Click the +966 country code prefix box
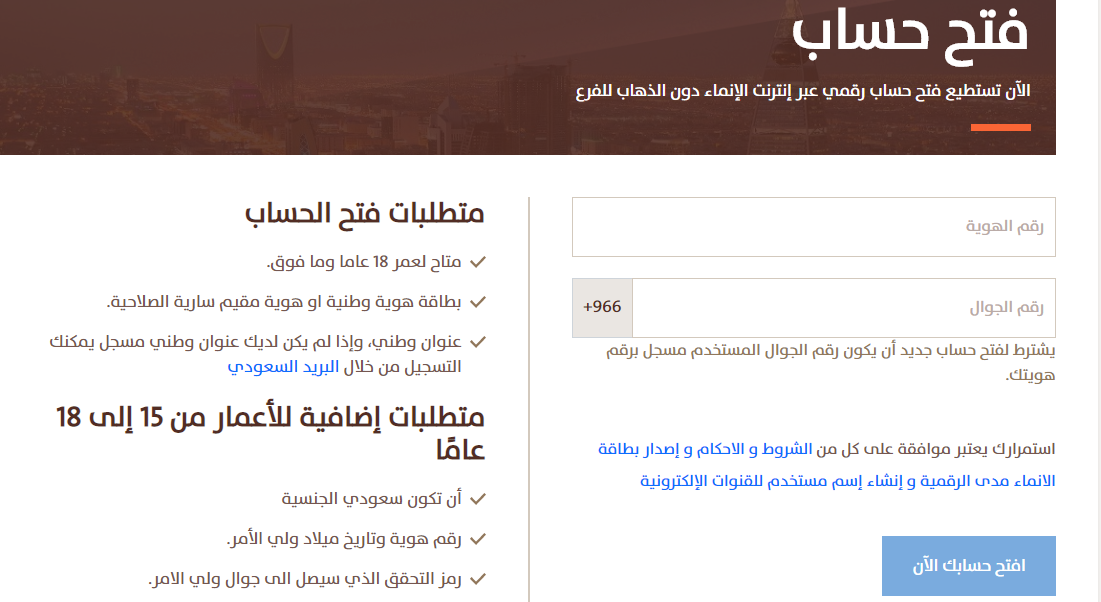This screenshot has width=1101, height=602. pyautogui.click(x=602, y=308)
